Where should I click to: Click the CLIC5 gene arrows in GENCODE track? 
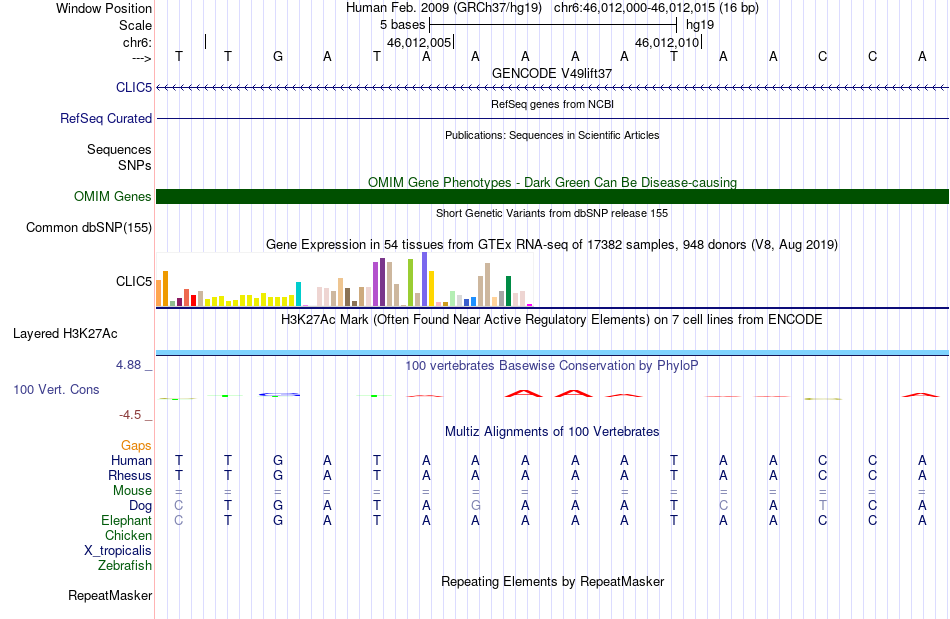[x=553, y=88]
